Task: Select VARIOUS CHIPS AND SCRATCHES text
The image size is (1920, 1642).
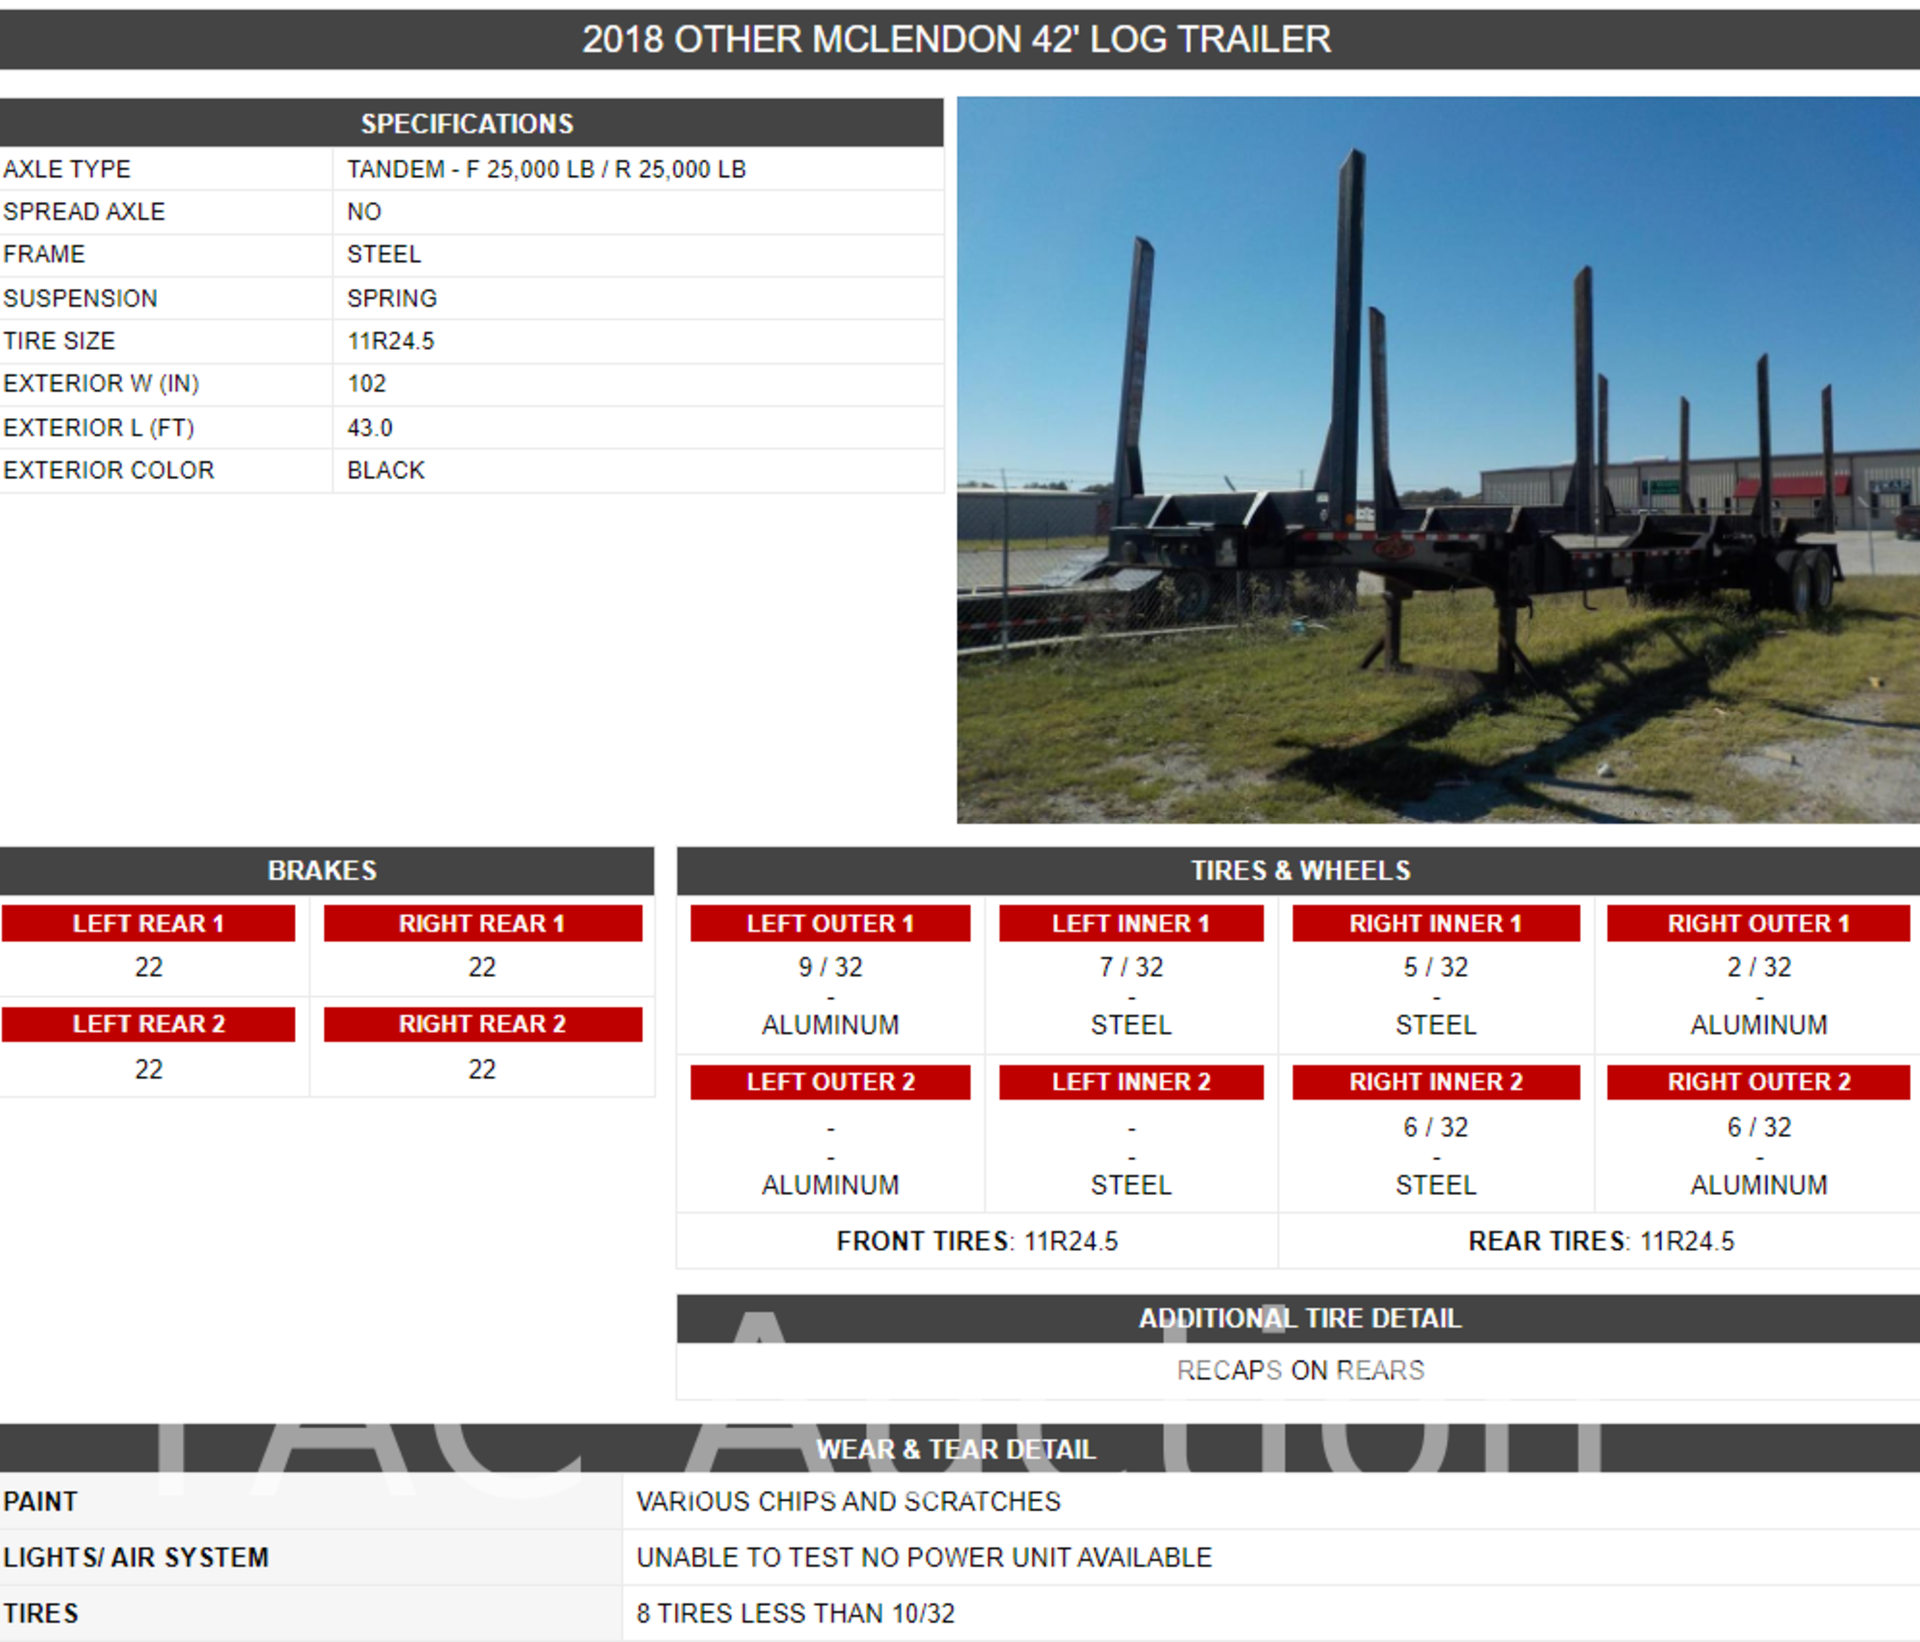Action: (848, 1501)
